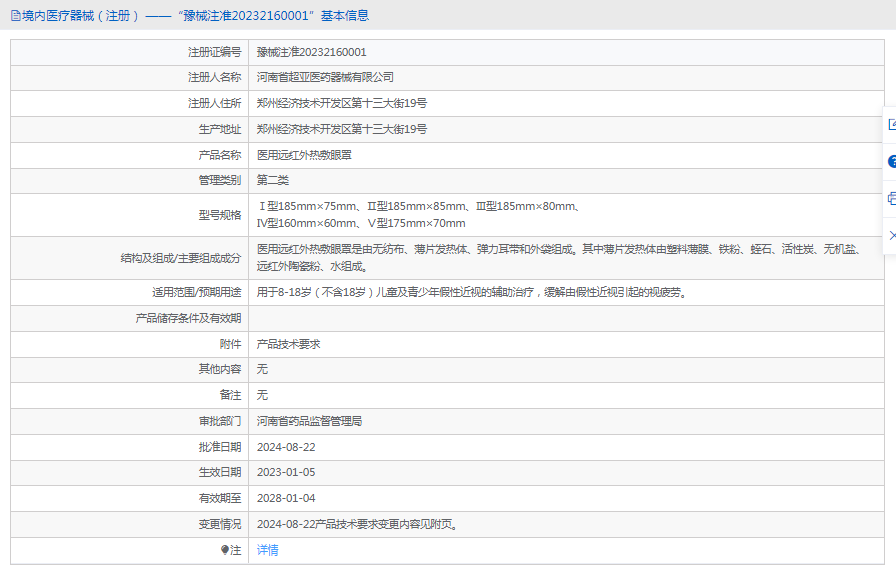This screenshot has height=567, width=896.
Task: Click the edit/feedback icon in right sidebar
Action: 891,125
